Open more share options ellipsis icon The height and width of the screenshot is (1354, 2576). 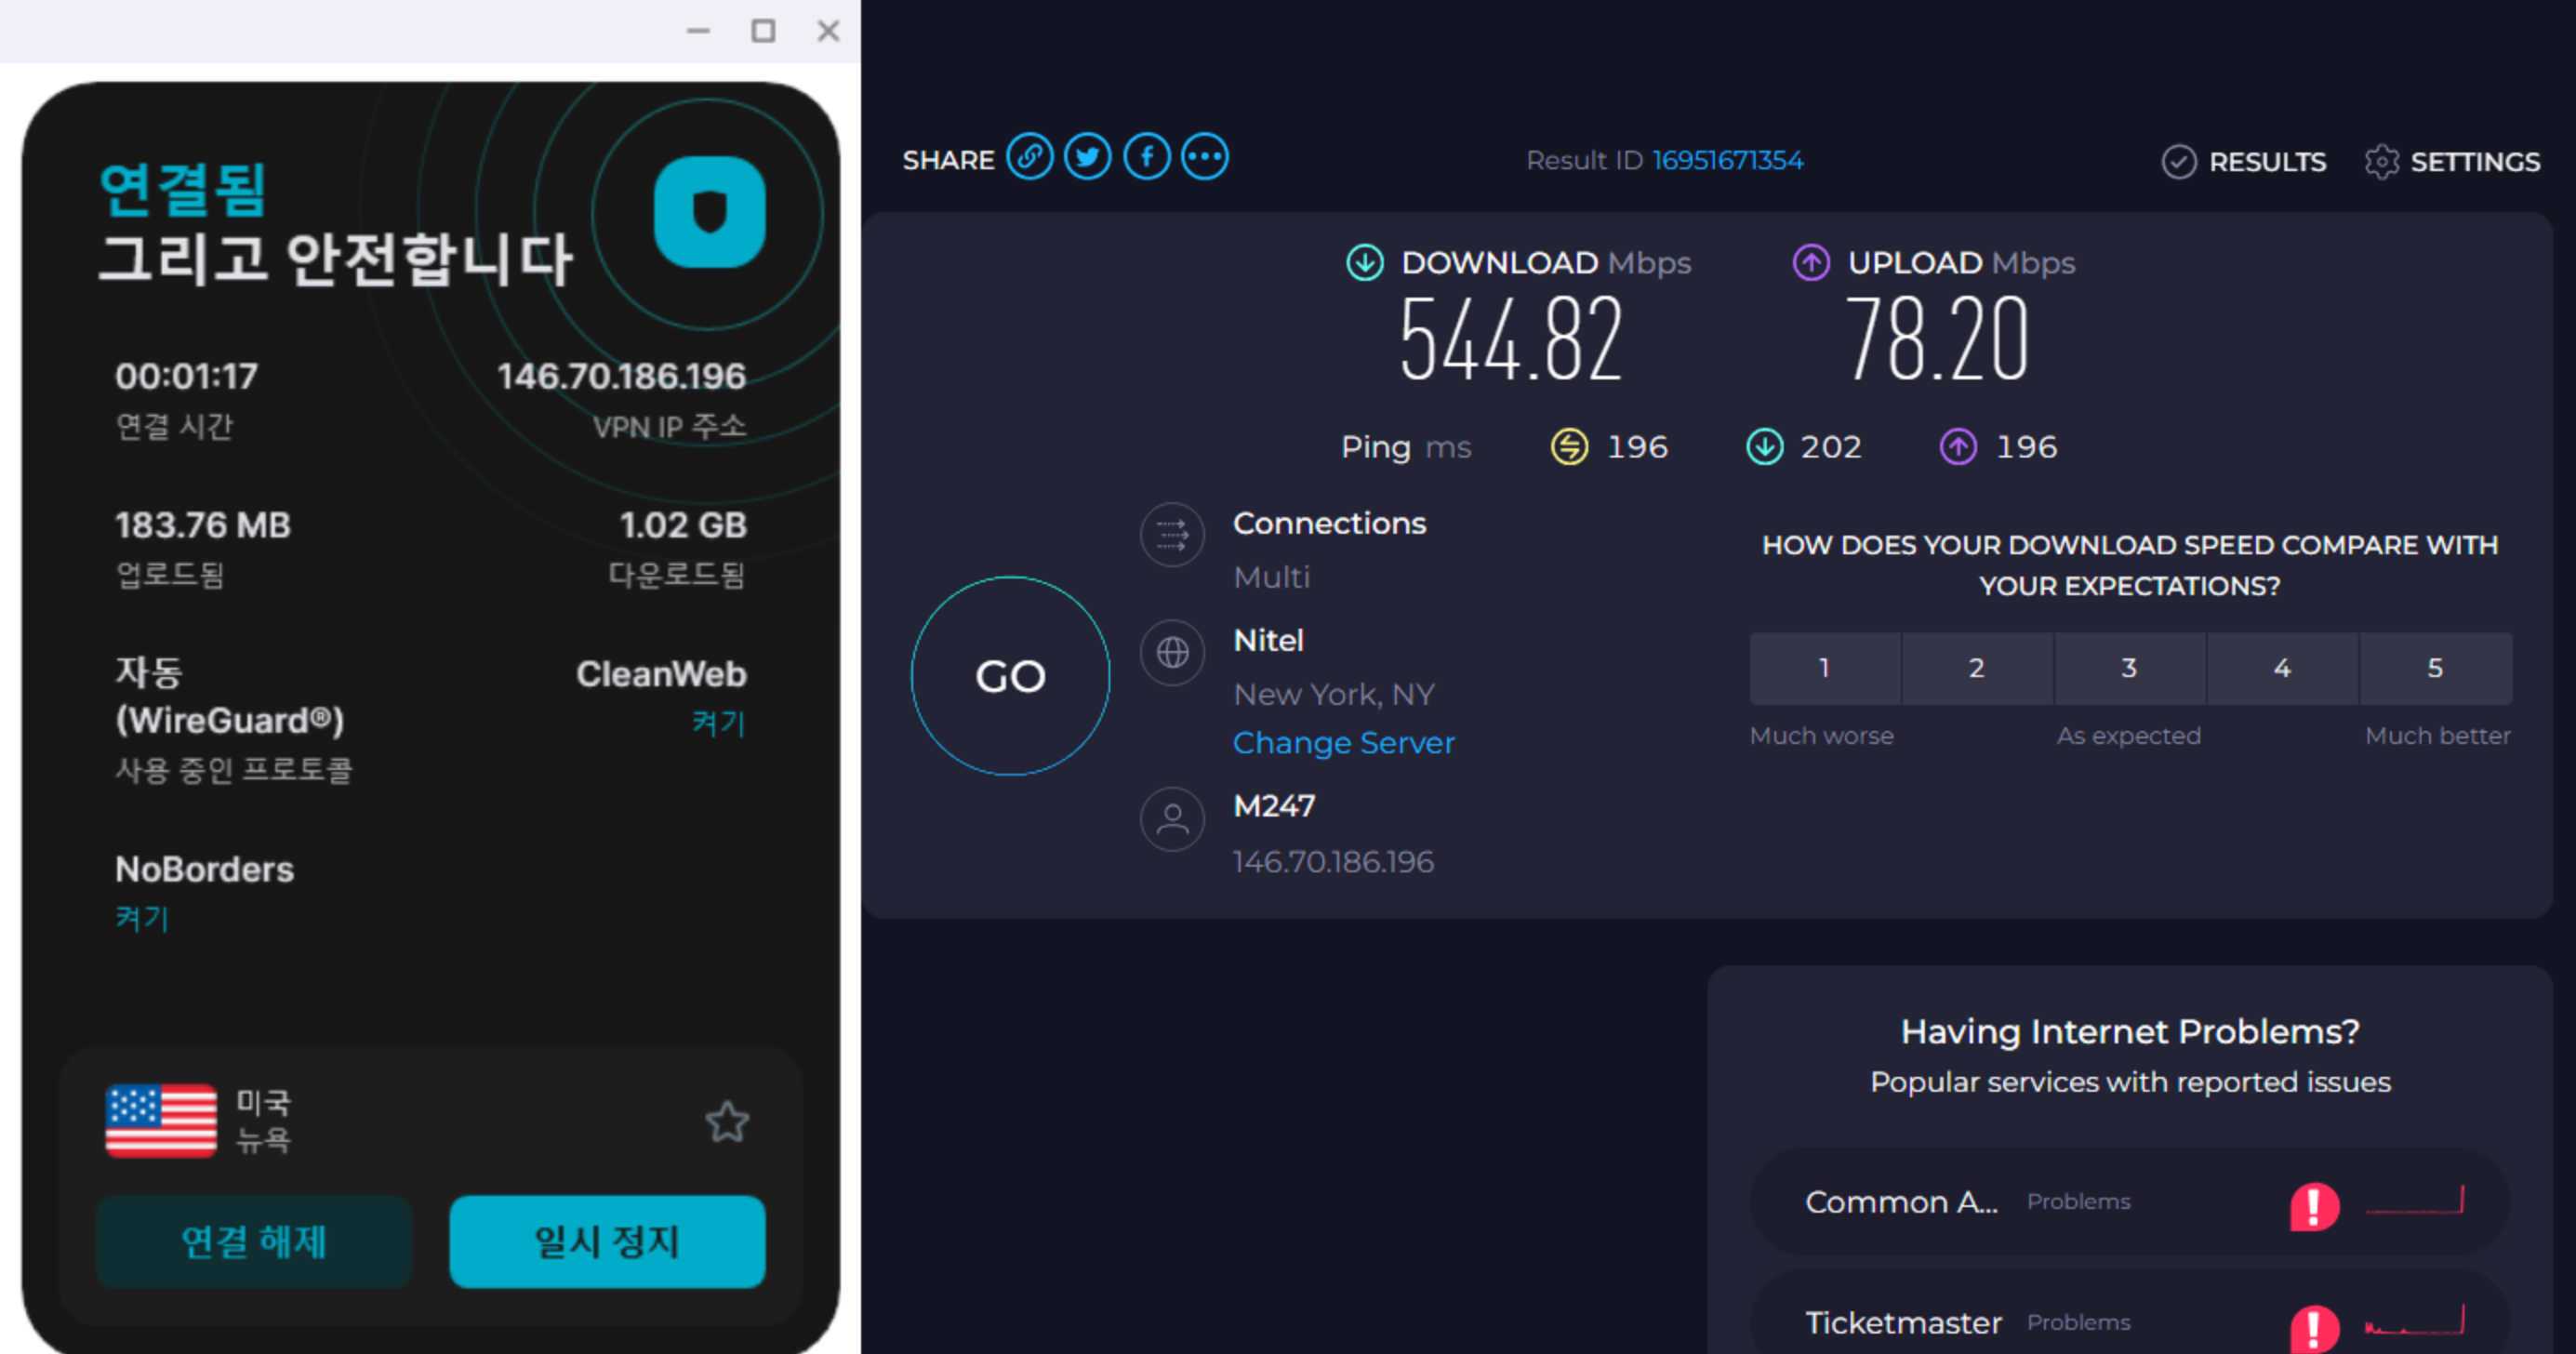[1205, 158]
